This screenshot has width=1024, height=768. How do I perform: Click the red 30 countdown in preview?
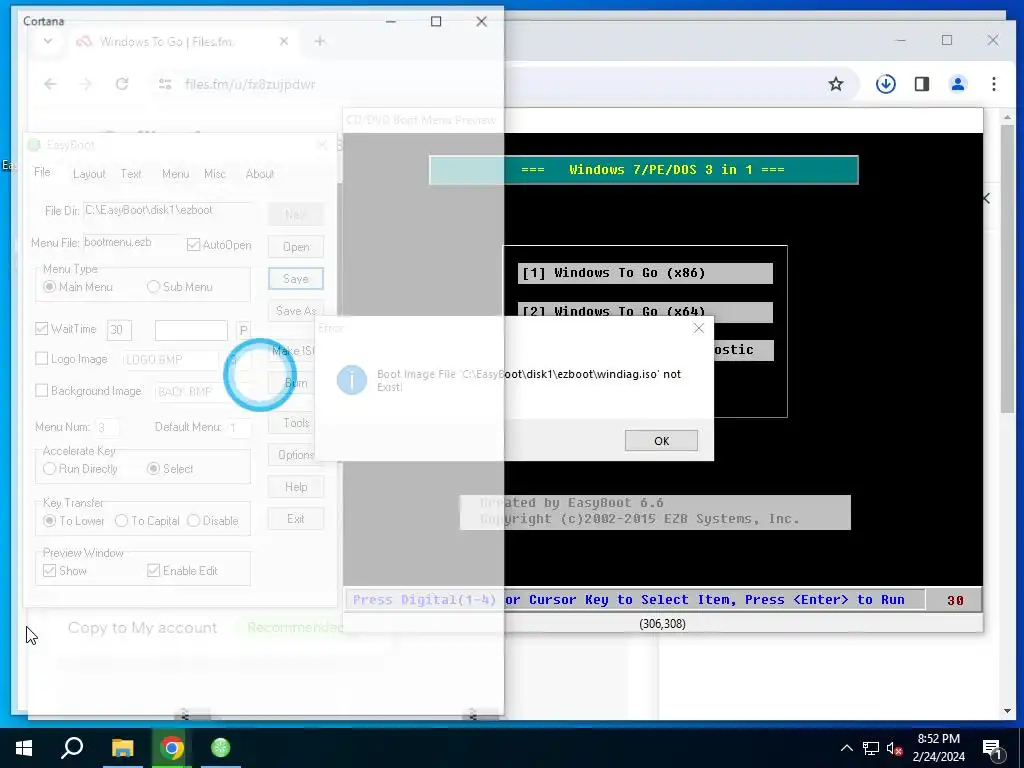point(955,600)
